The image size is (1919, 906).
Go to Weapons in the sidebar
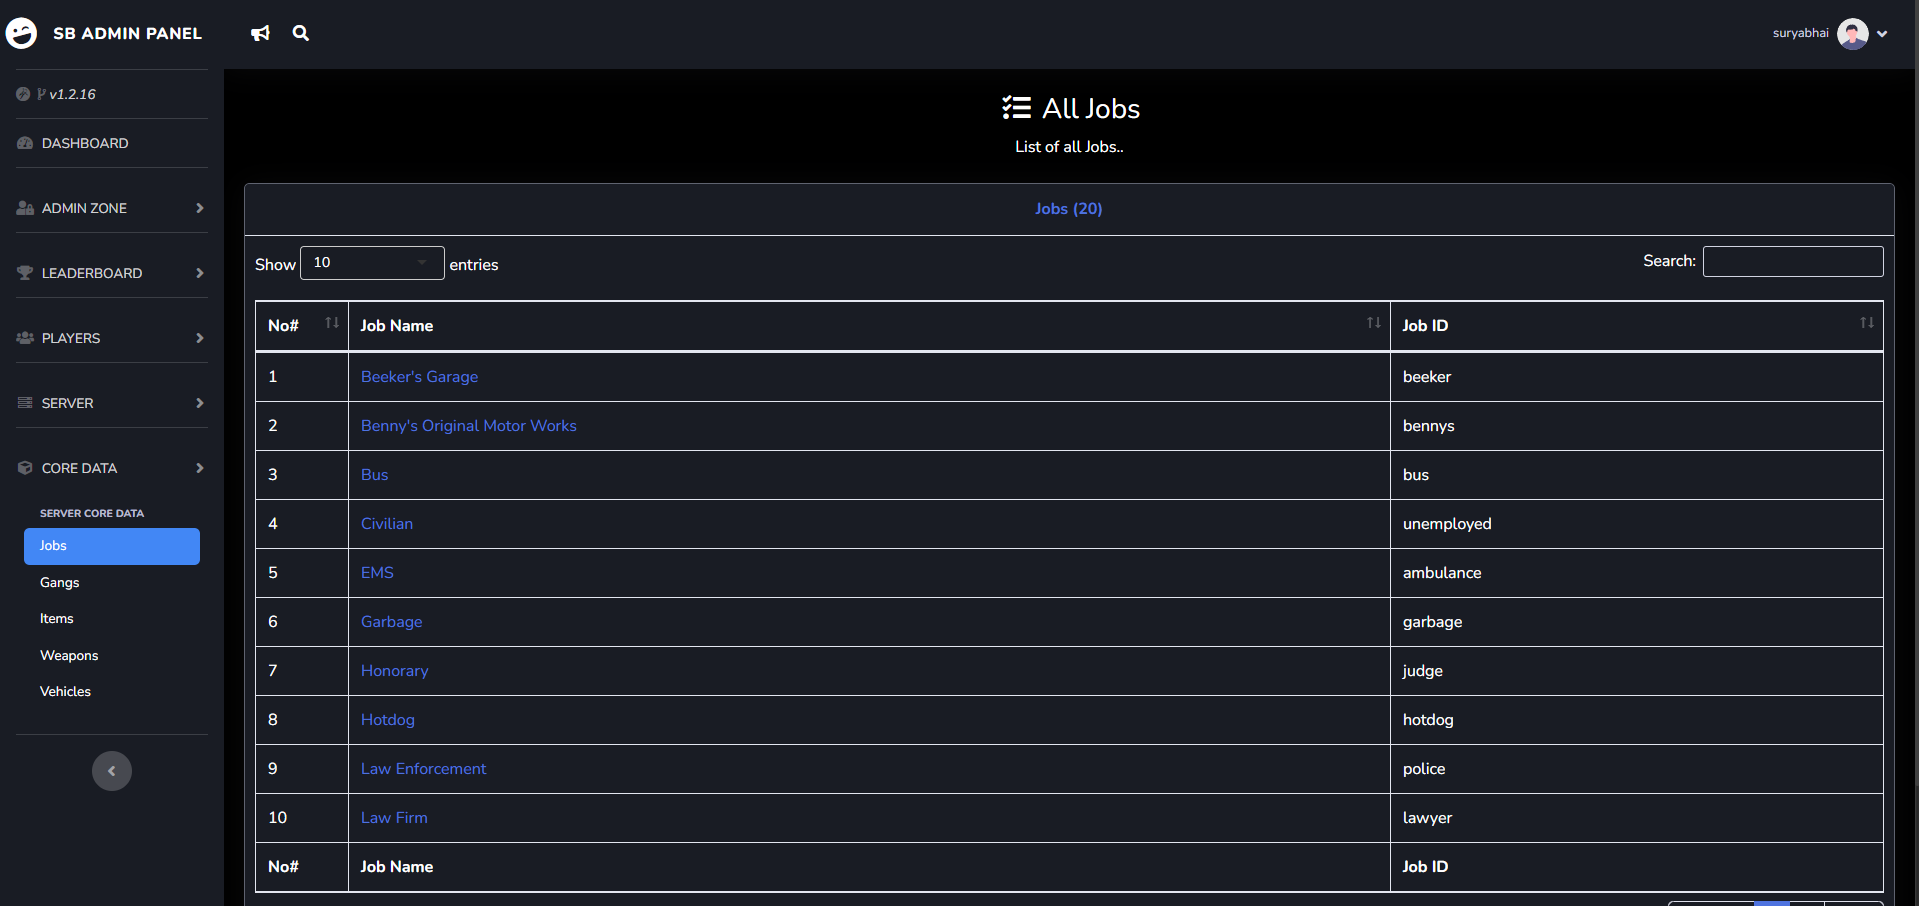click(x=69, y=655)
